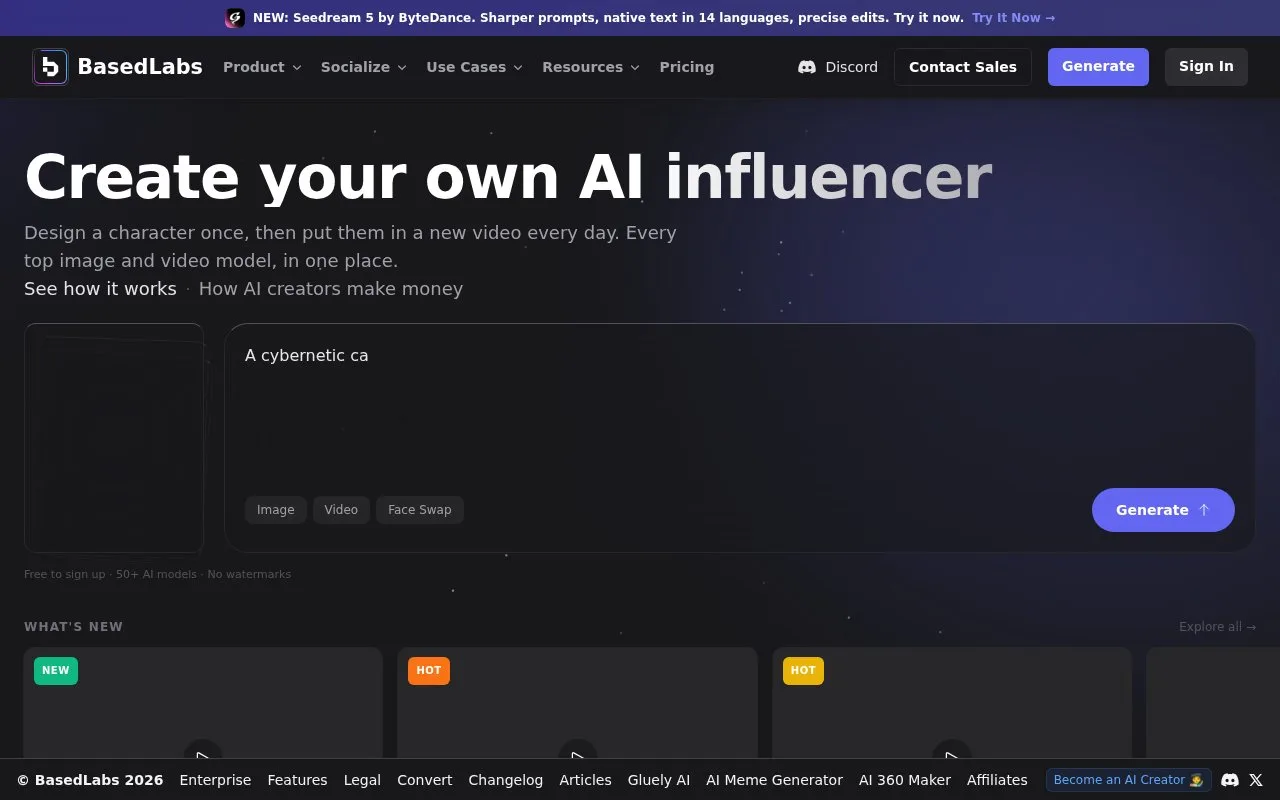The width and height of the screenshot is (1280, 800).
Task: Click Become an AI Creator badge
Action: [x=1129, y=780]
